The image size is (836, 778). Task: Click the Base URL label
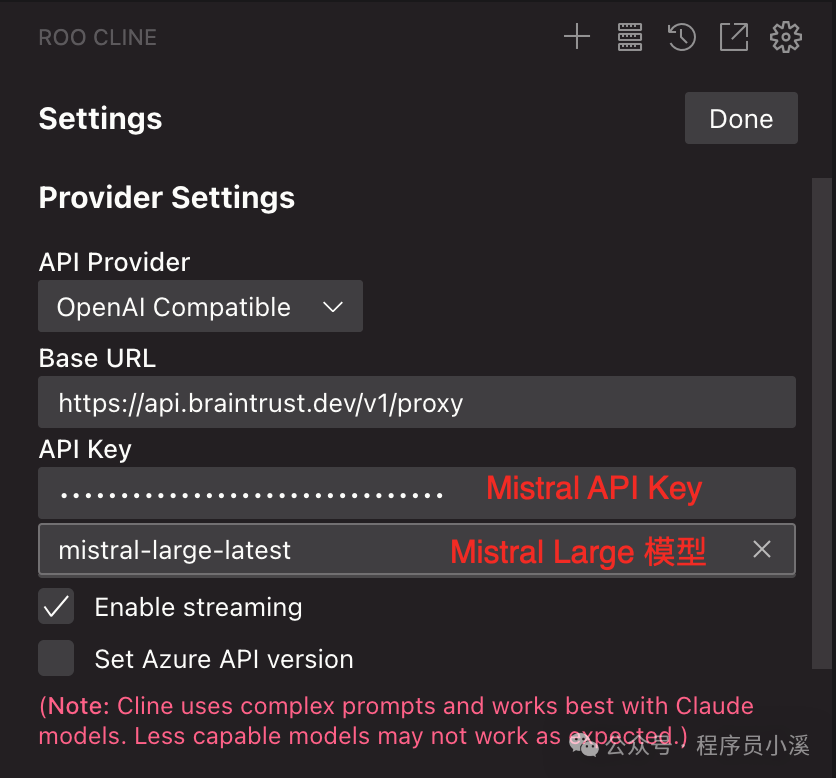coord(97,358)
